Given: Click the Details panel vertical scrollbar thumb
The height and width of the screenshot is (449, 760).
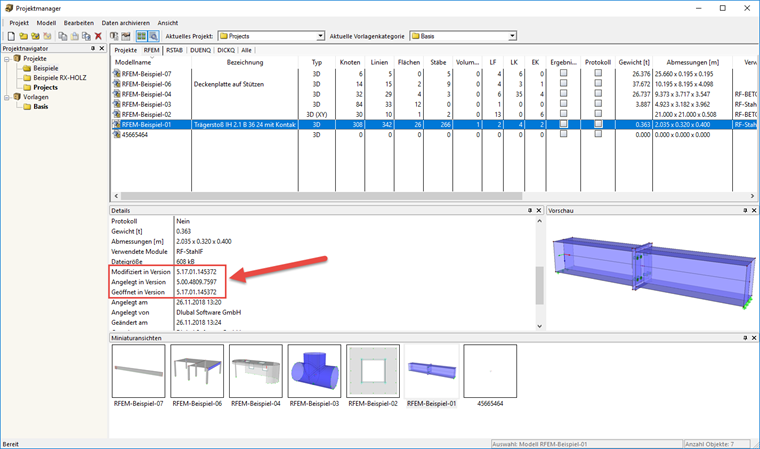Looking at the screenshot, I should coord(539,286).
